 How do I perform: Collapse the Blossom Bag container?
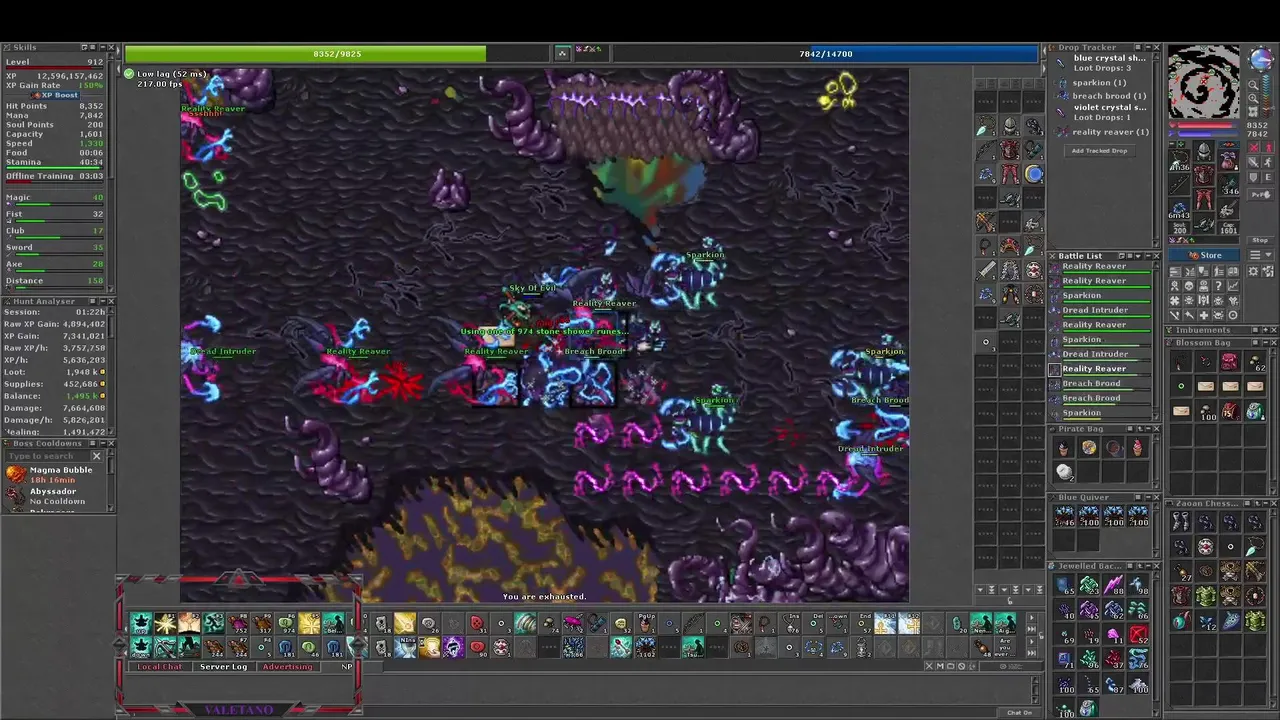click(x=1265, y=342)
